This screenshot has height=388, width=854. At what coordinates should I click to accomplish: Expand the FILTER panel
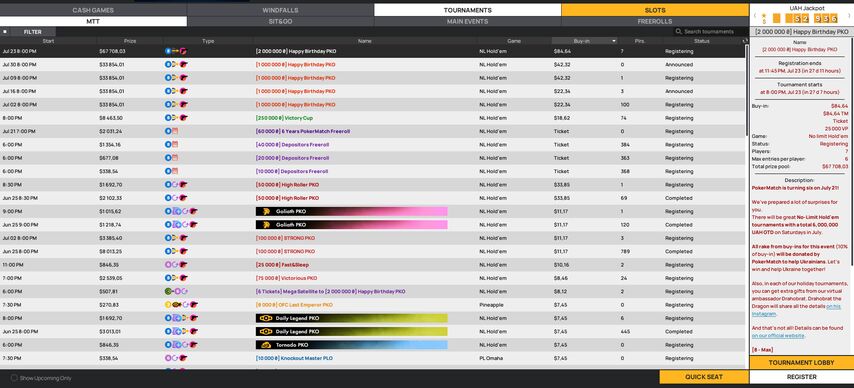33,32
